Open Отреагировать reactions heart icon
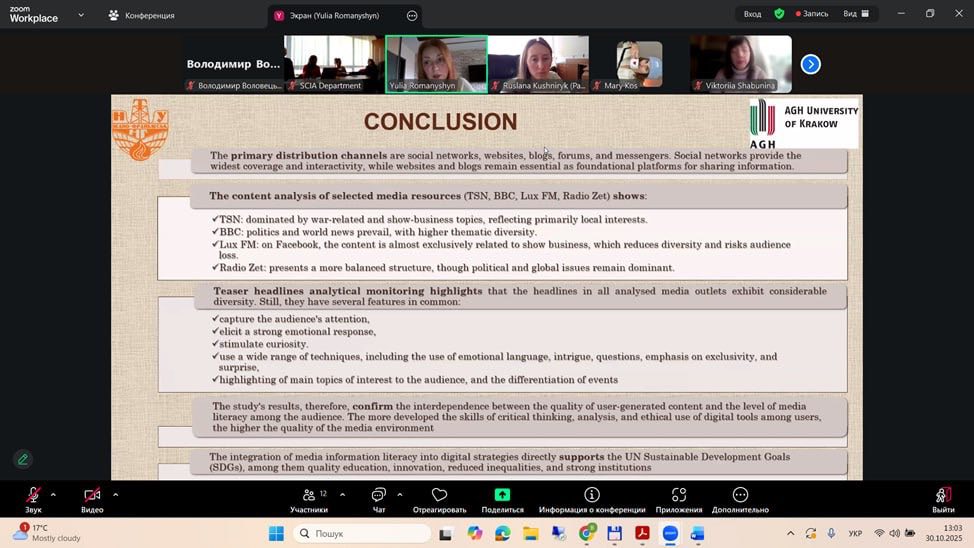 click(439, 496)
